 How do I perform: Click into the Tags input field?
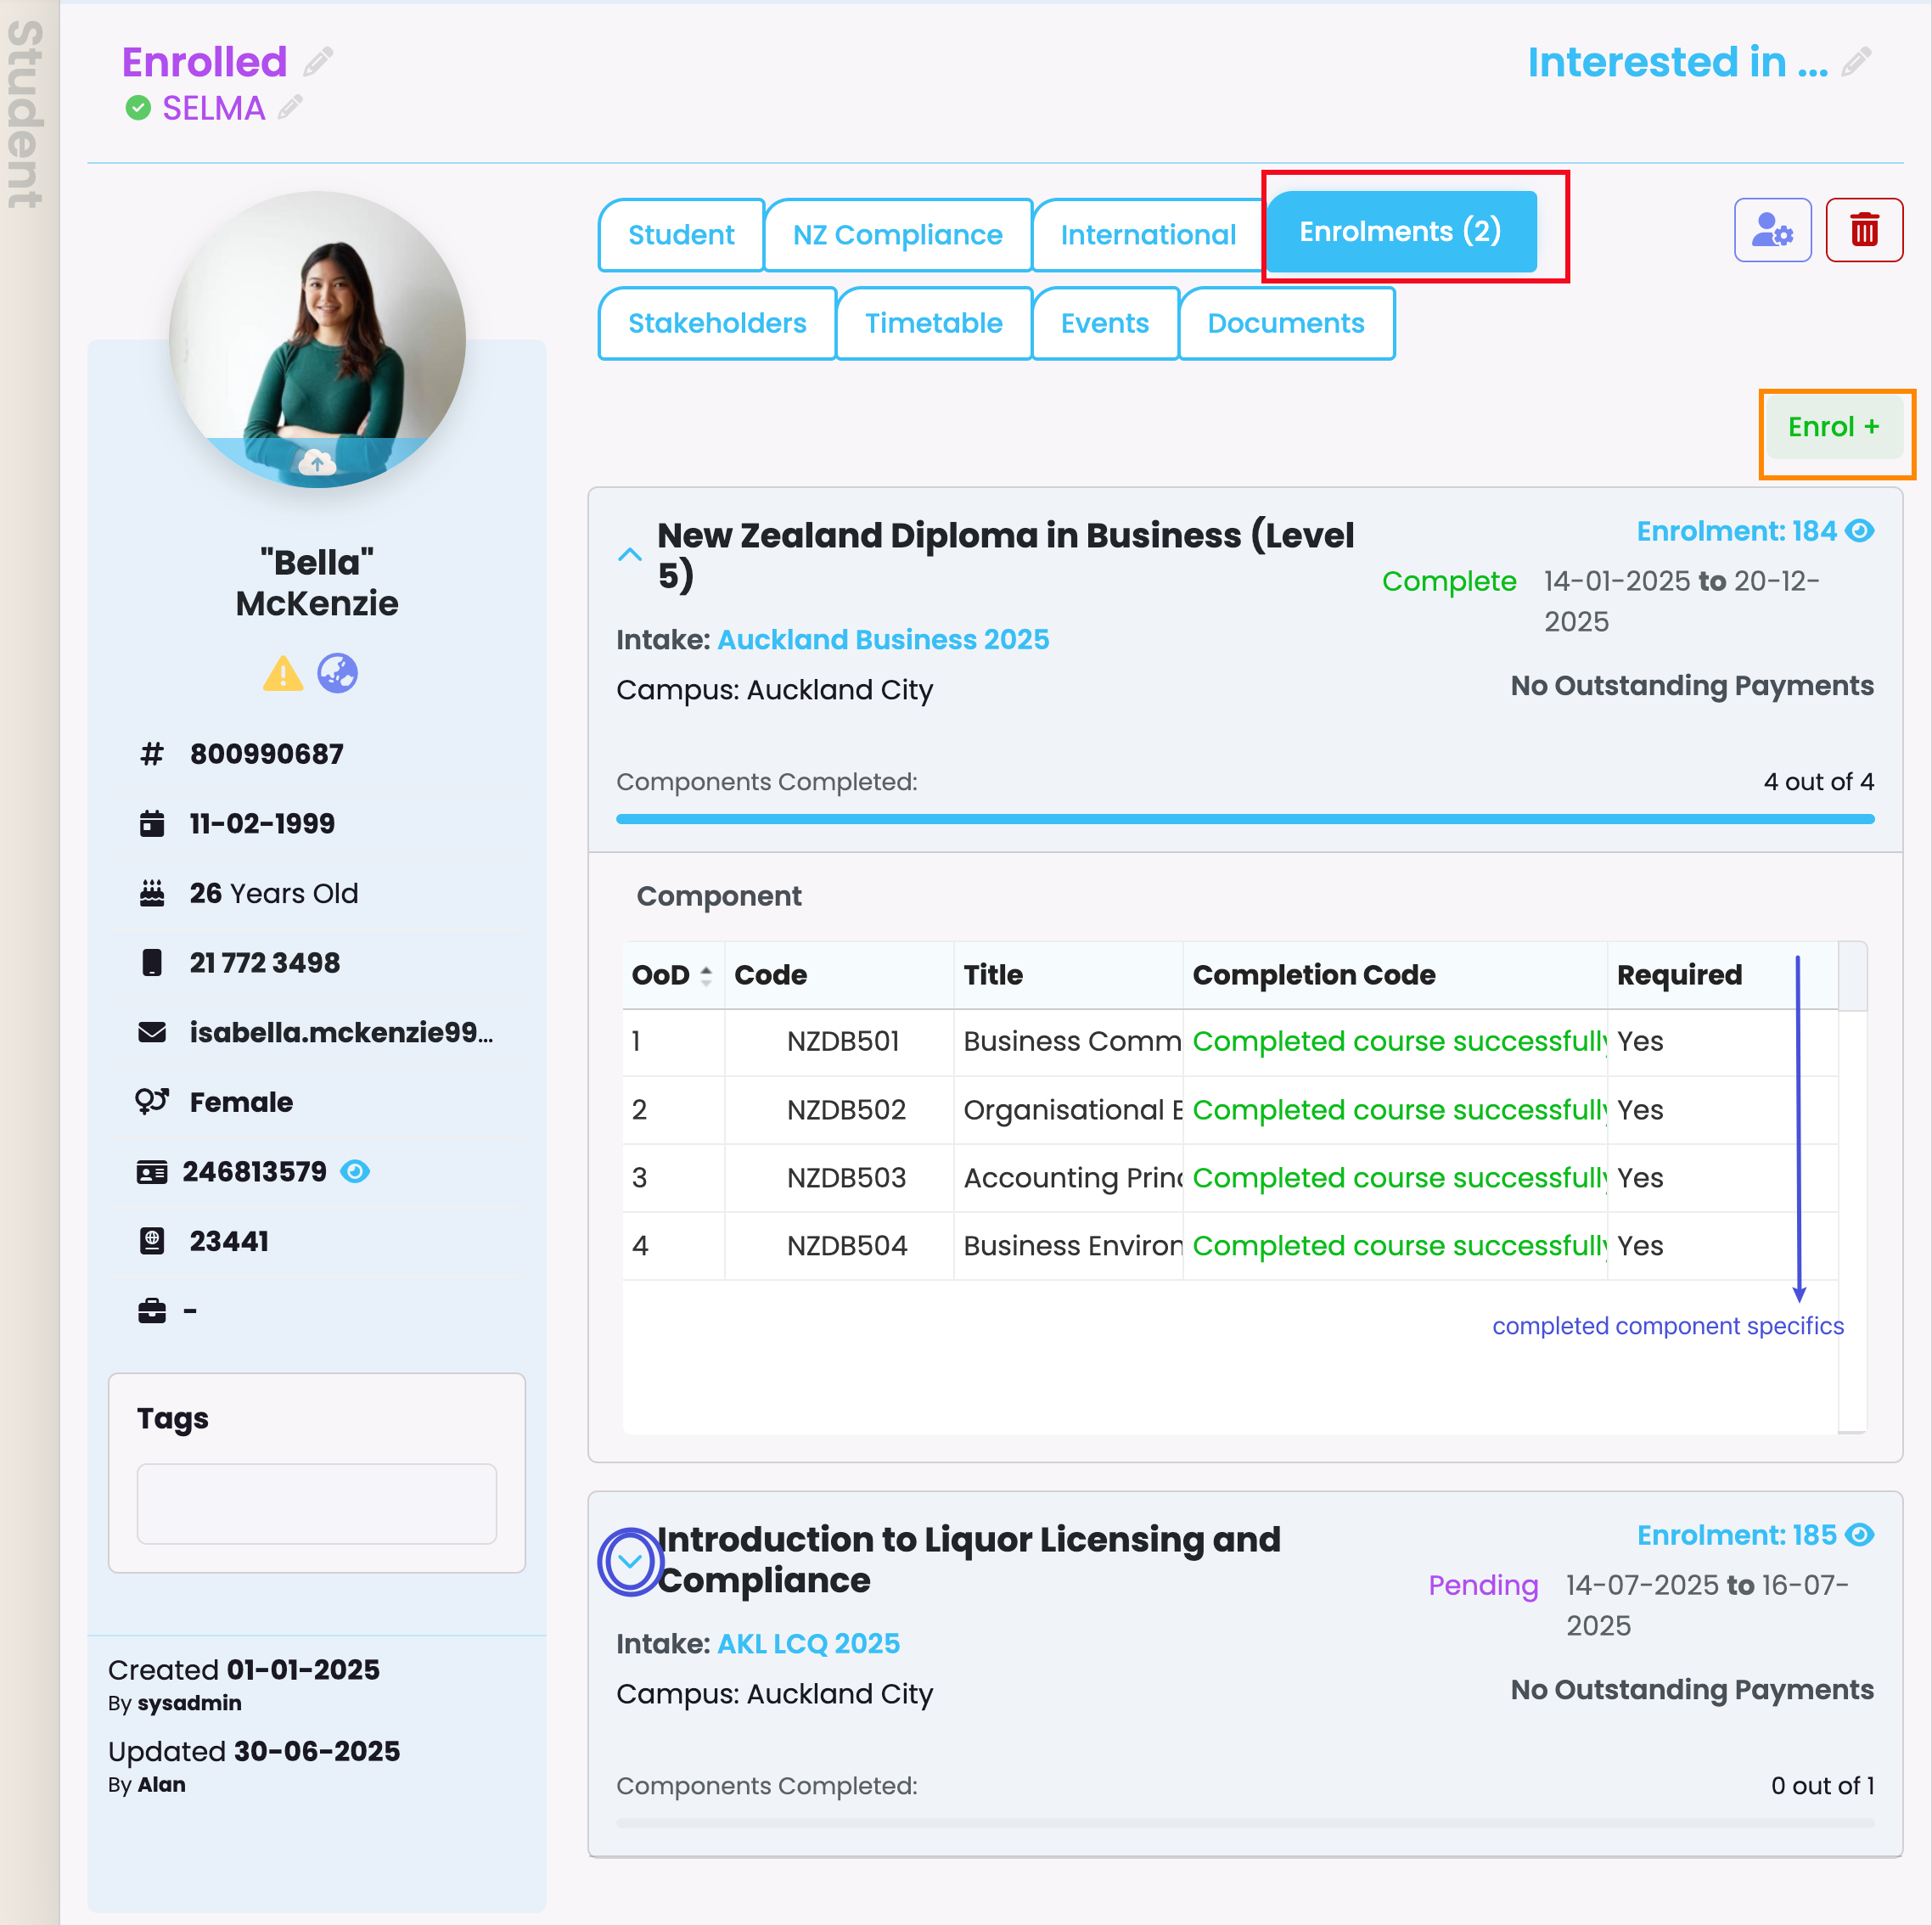click(317, 1503)
